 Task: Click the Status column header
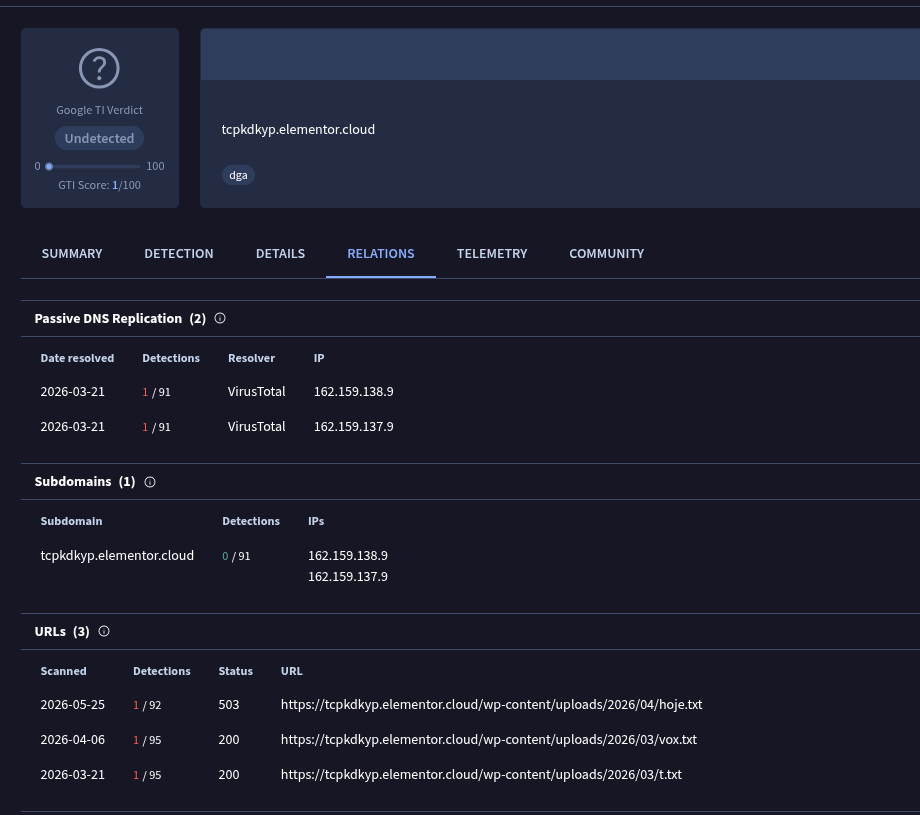tap(235, 671)
